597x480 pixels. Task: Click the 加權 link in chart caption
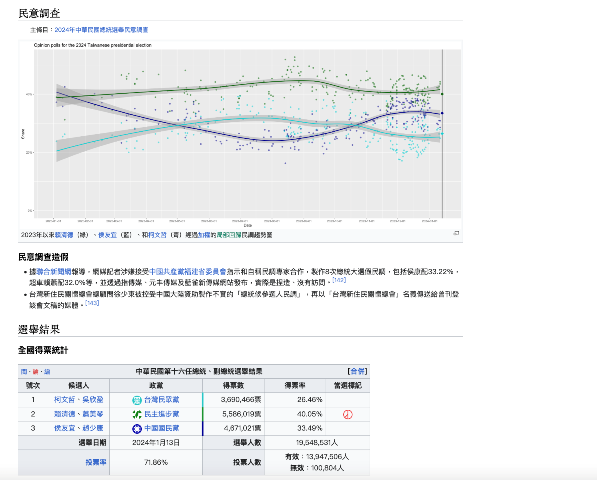point(204,235)
